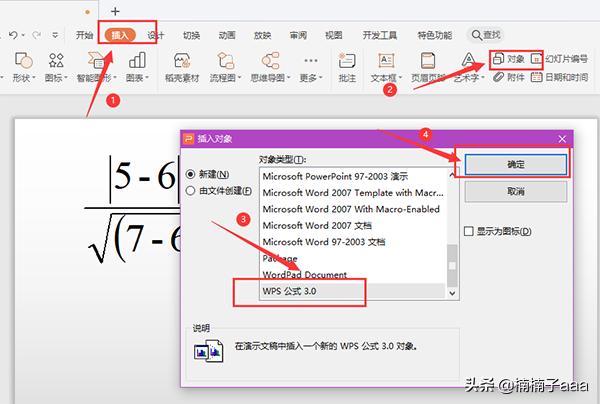Select Microsoft Word 97-2003 文档 entry
The height and width of the screenshot is (404, 600).
pyautogui.click(x=352, y=242)
